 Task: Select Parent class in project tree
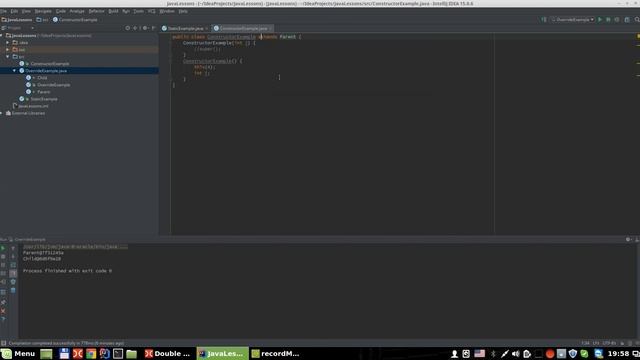[x=44, y=92]
